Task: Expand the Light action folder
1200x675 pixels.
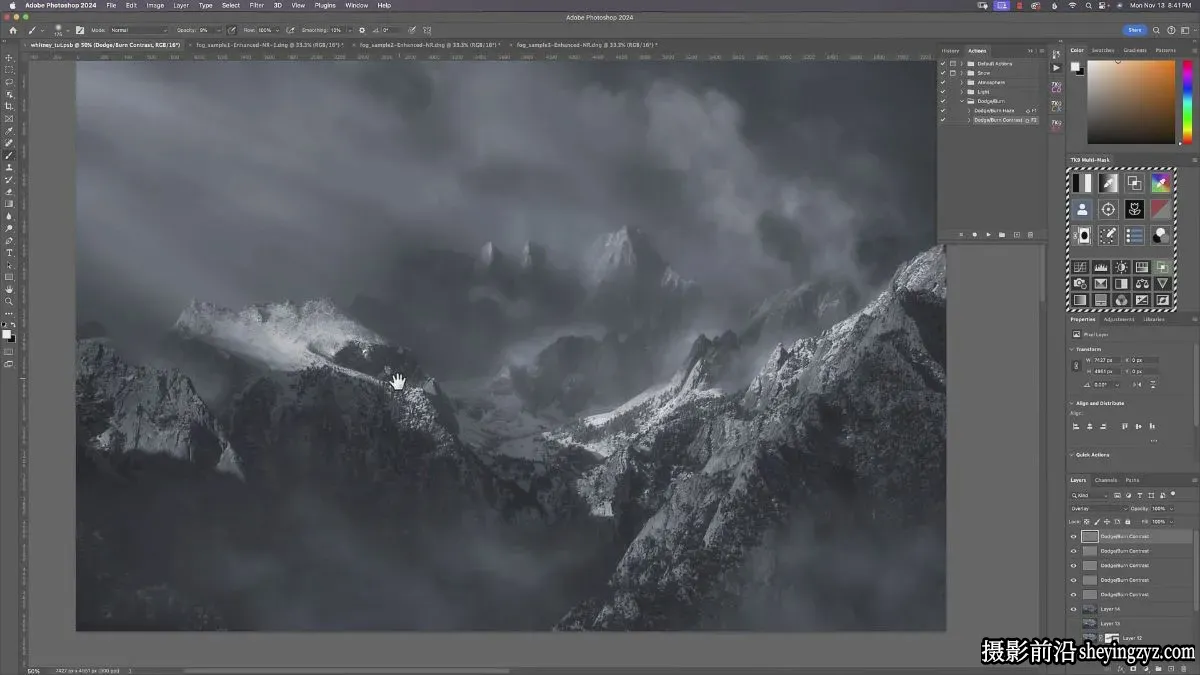Action: [962, 92]
